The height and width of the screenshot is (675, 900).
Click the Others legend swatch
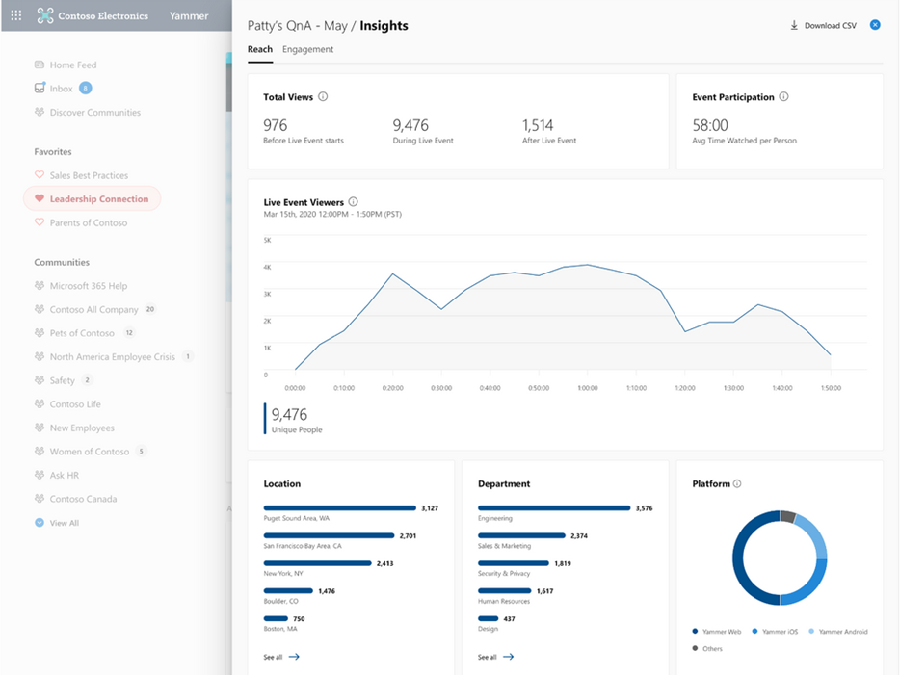[x=695, y=648]
